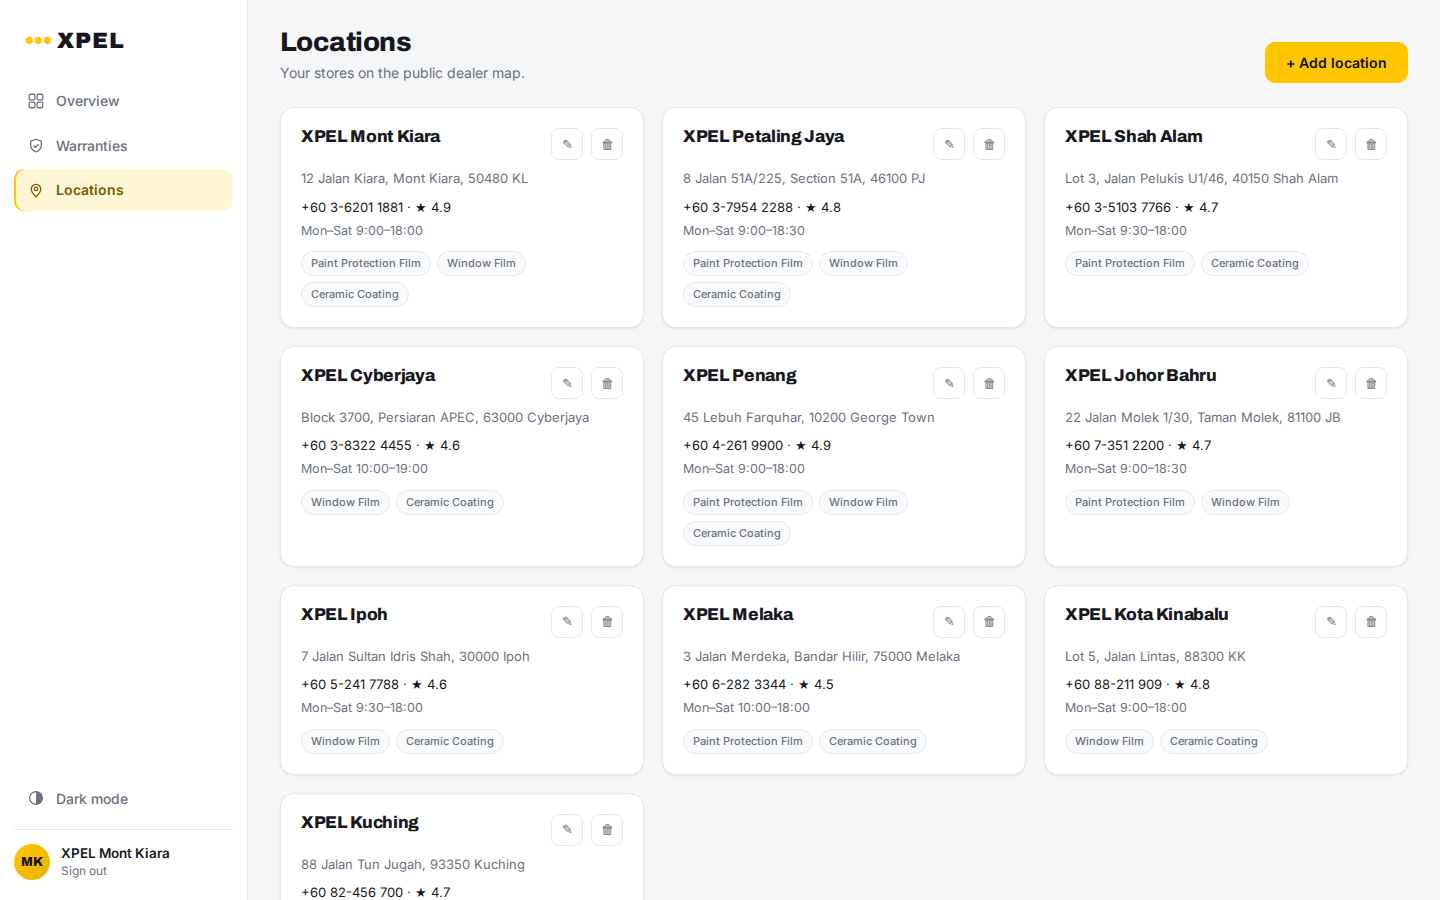Edit the XPEL Shah Alam location

[1331, 144]
